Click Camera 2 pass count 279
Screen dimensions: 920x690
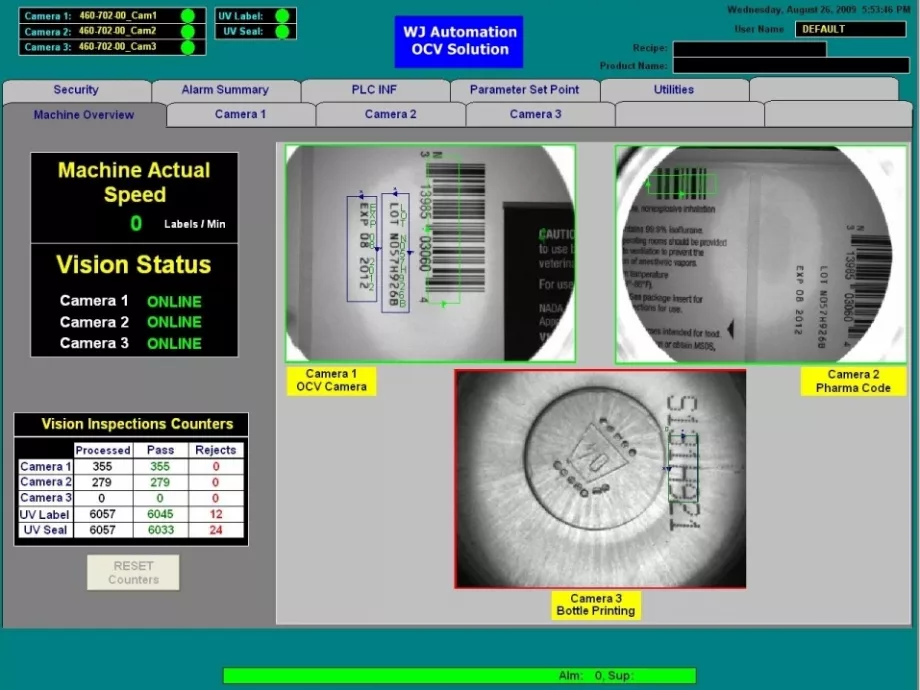point(160,482)
